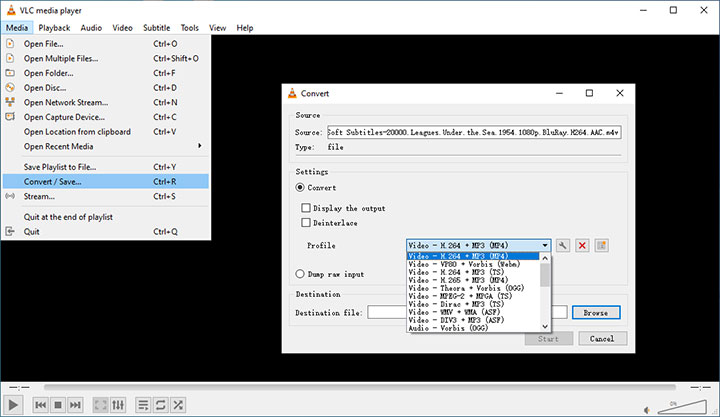Click Browse for destination file
Screen dimensions: 720x417
pyautogui.click(x=596, y=312)
